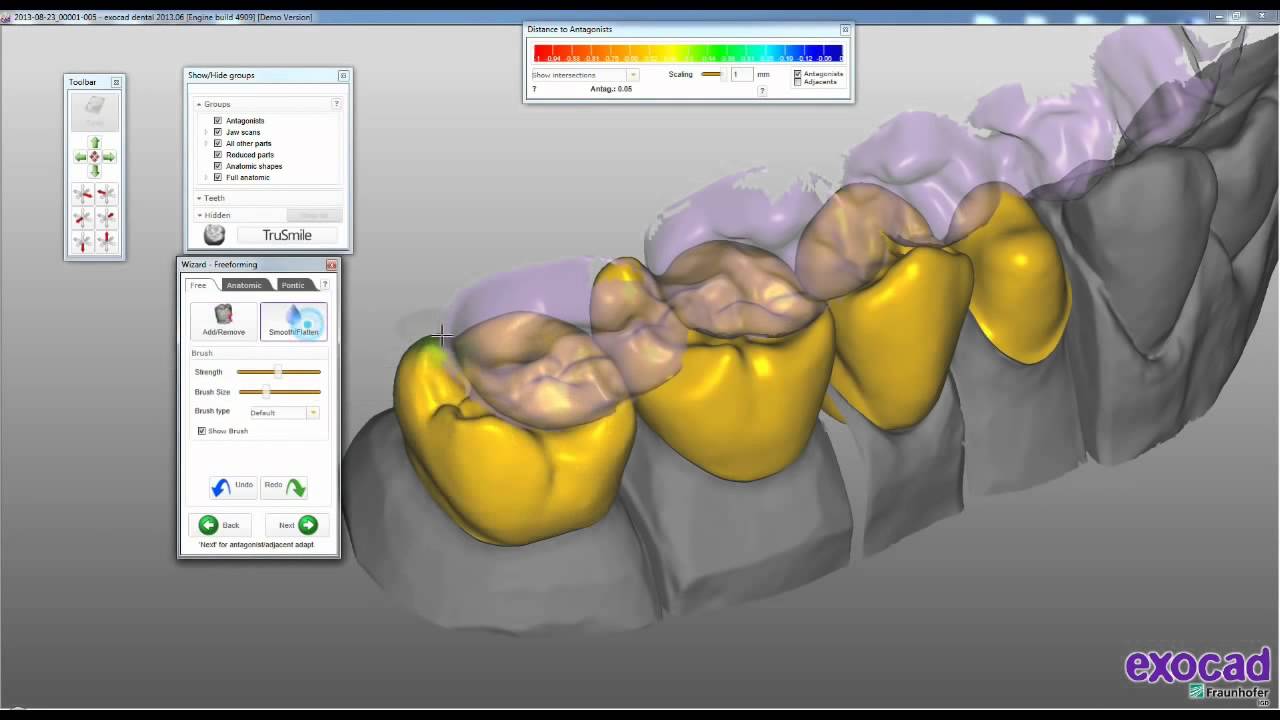Viewport: 1280px width, 720px height.
Task: Open the Brush type dropdown
Action: tap(284, 412)
